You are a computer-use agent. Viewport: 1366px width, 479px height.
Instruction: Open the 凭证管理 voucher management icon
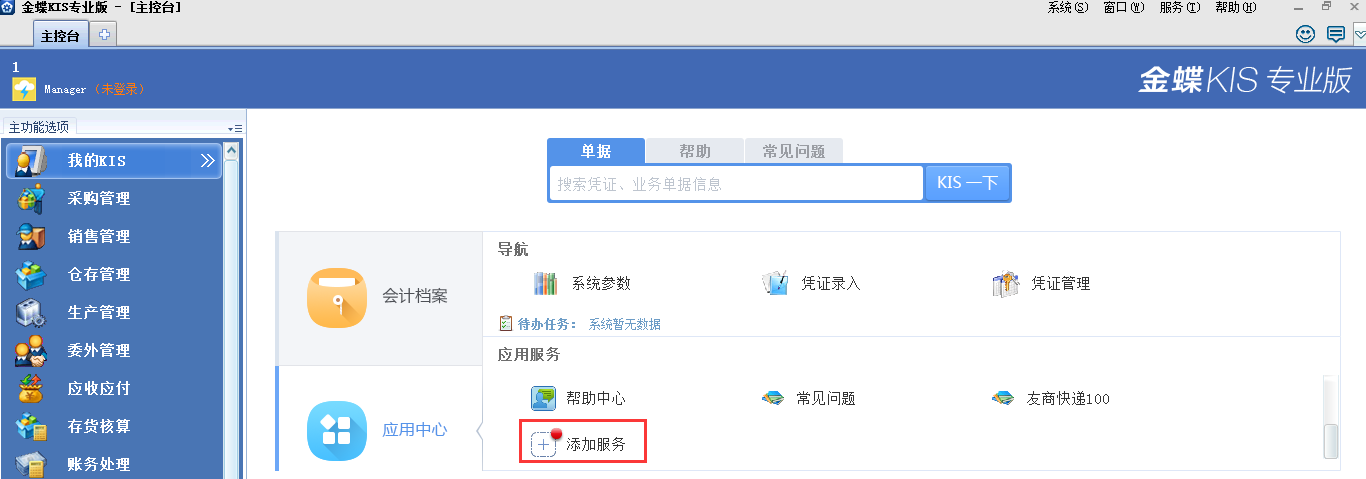coord(1005,284)
